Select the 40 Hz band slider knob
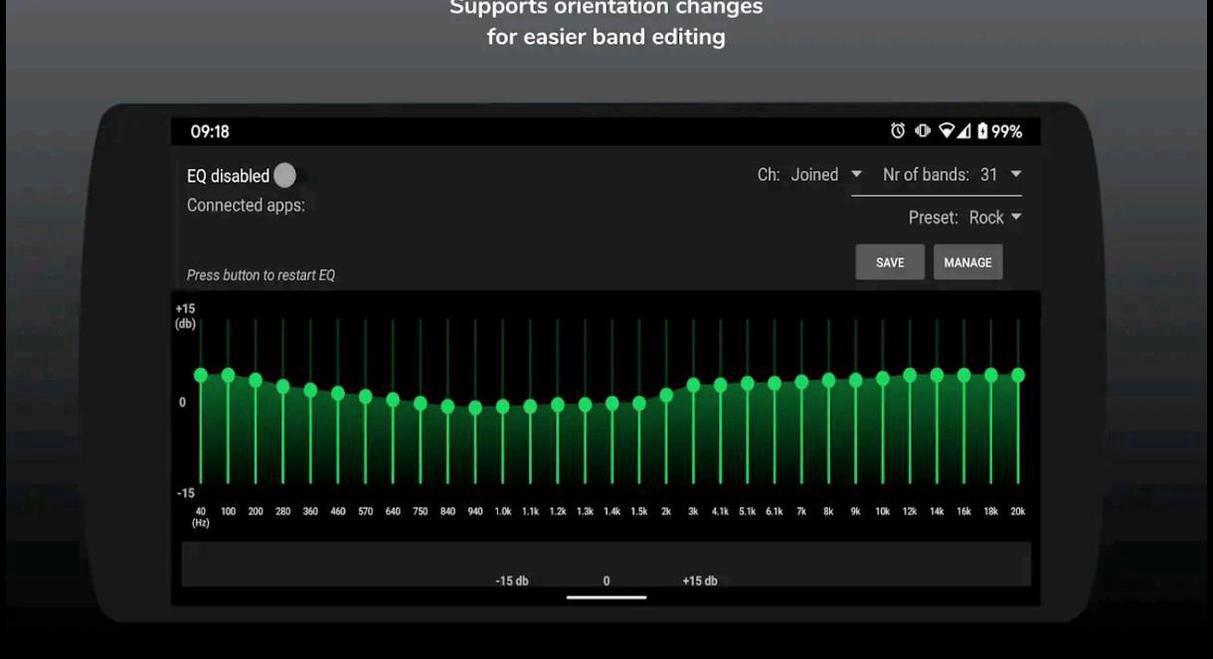This screenshot has height=659, width=1213. click(200, 375)
